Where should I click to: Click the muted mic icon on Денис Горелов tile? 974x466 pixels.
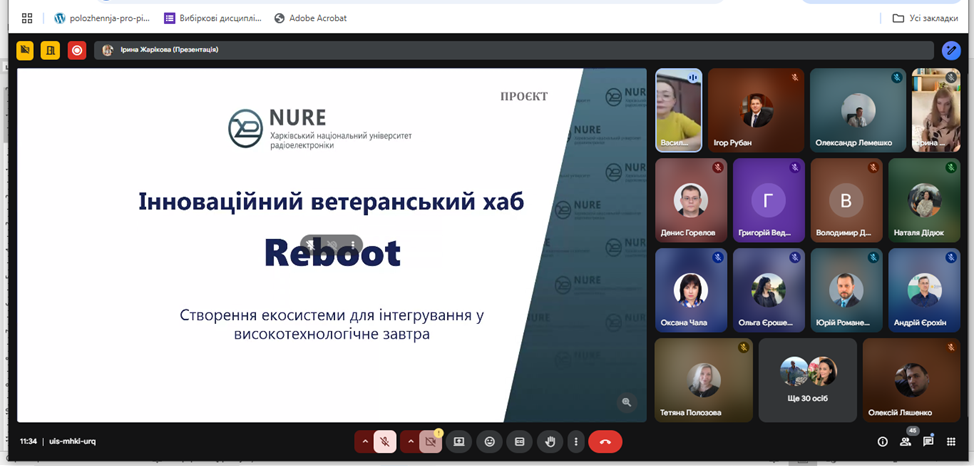[717, 168]
